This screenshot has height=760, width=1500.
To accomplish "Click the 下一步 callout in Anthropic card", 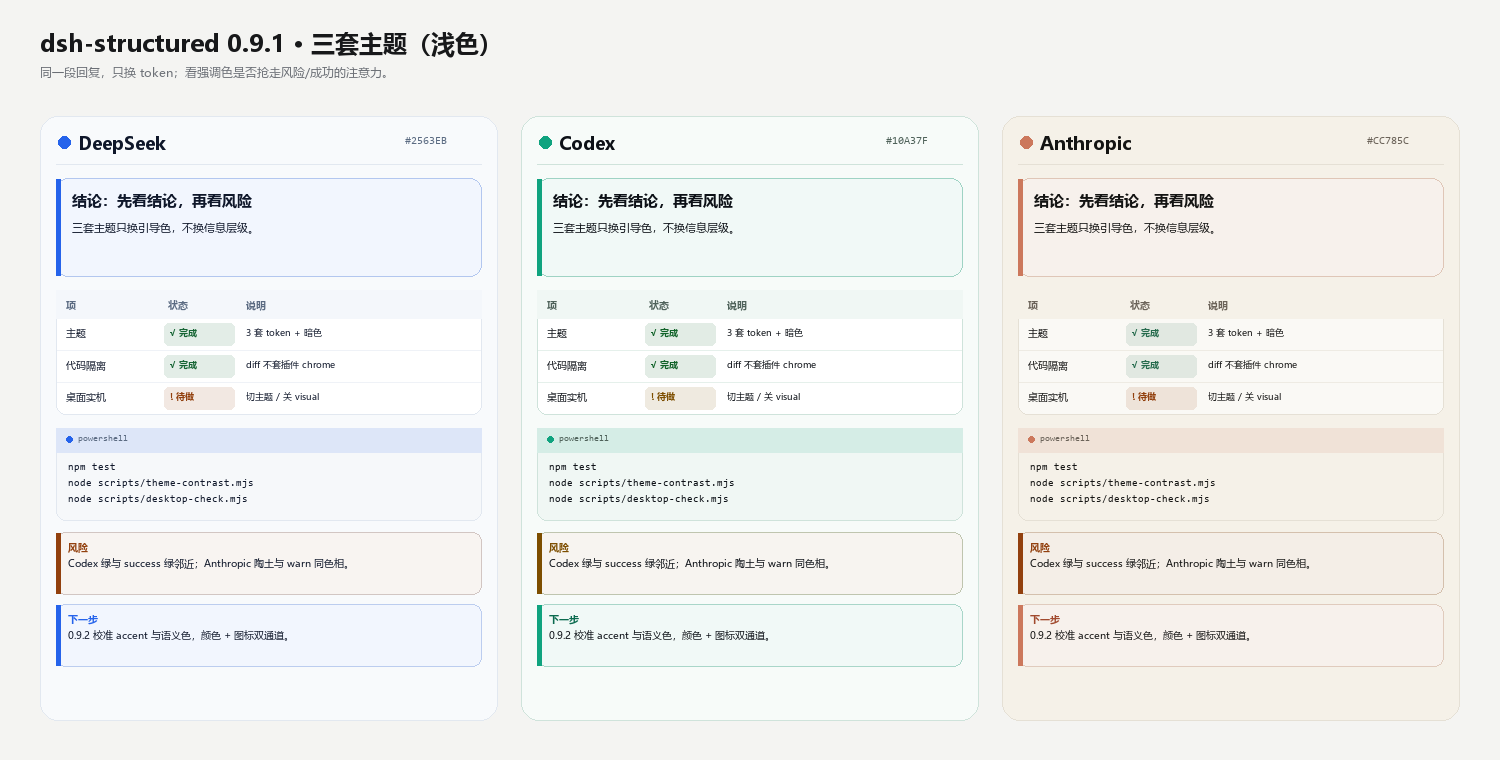I will tap(1231, 635).
